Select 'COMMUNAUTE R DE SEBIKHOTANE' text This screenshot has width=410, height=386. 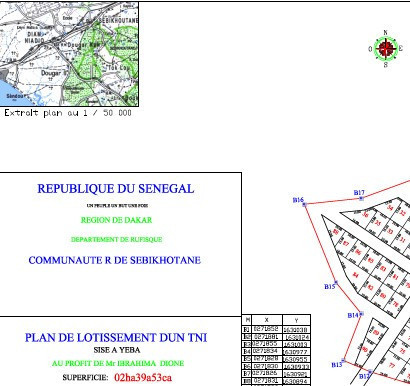click(115, 260)
